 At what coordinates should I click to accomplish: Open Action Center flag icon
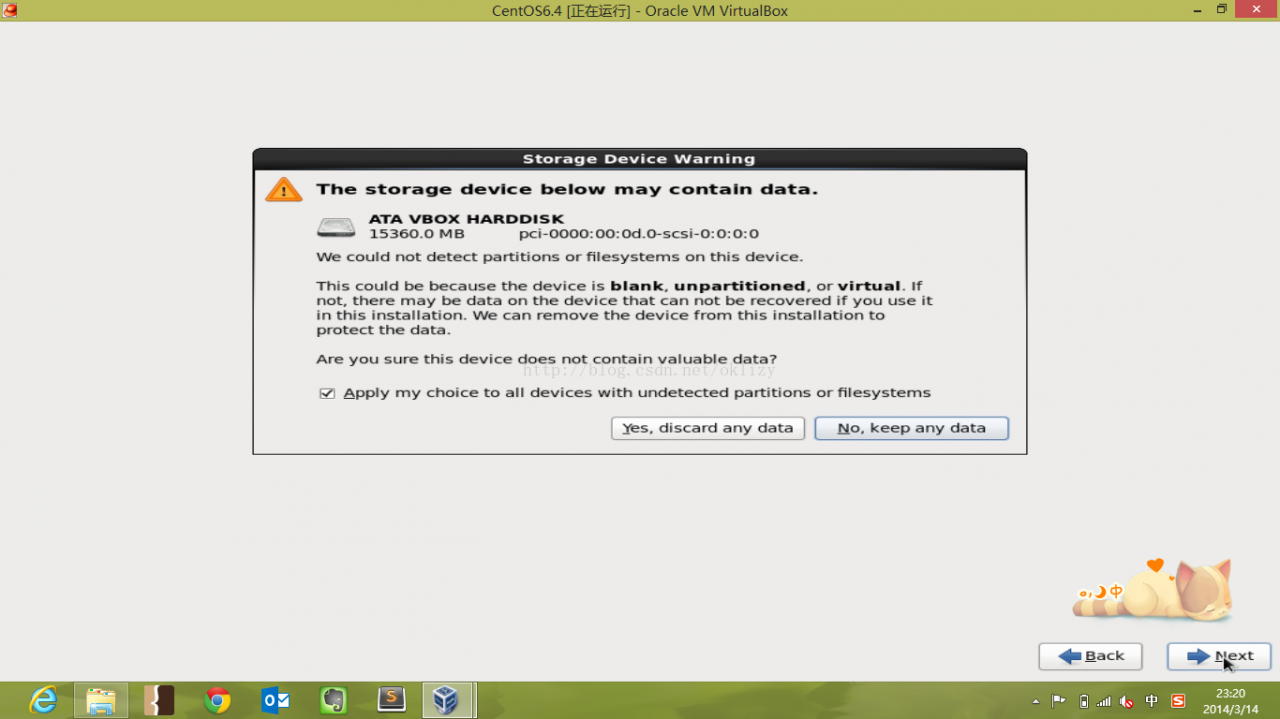pos(1059,701)
